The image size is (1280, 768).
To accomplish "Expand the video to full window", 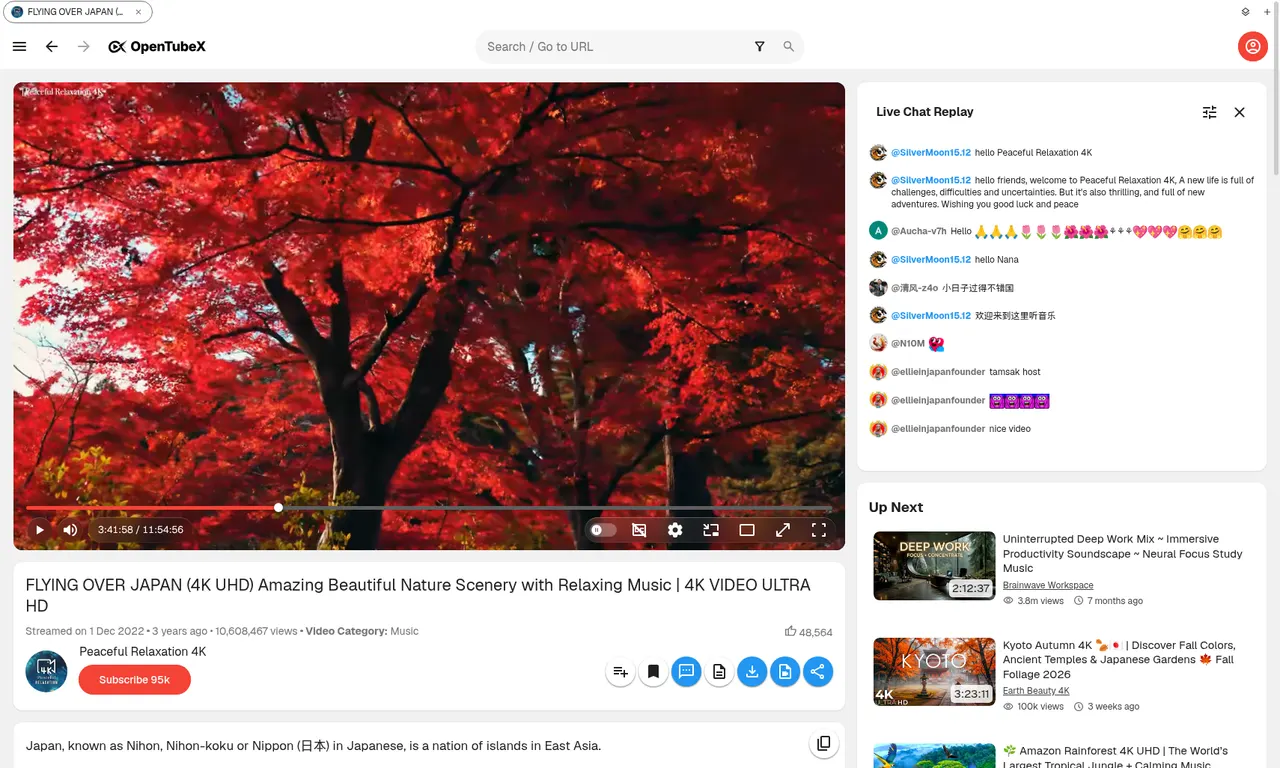I will [x=783, y=530].
